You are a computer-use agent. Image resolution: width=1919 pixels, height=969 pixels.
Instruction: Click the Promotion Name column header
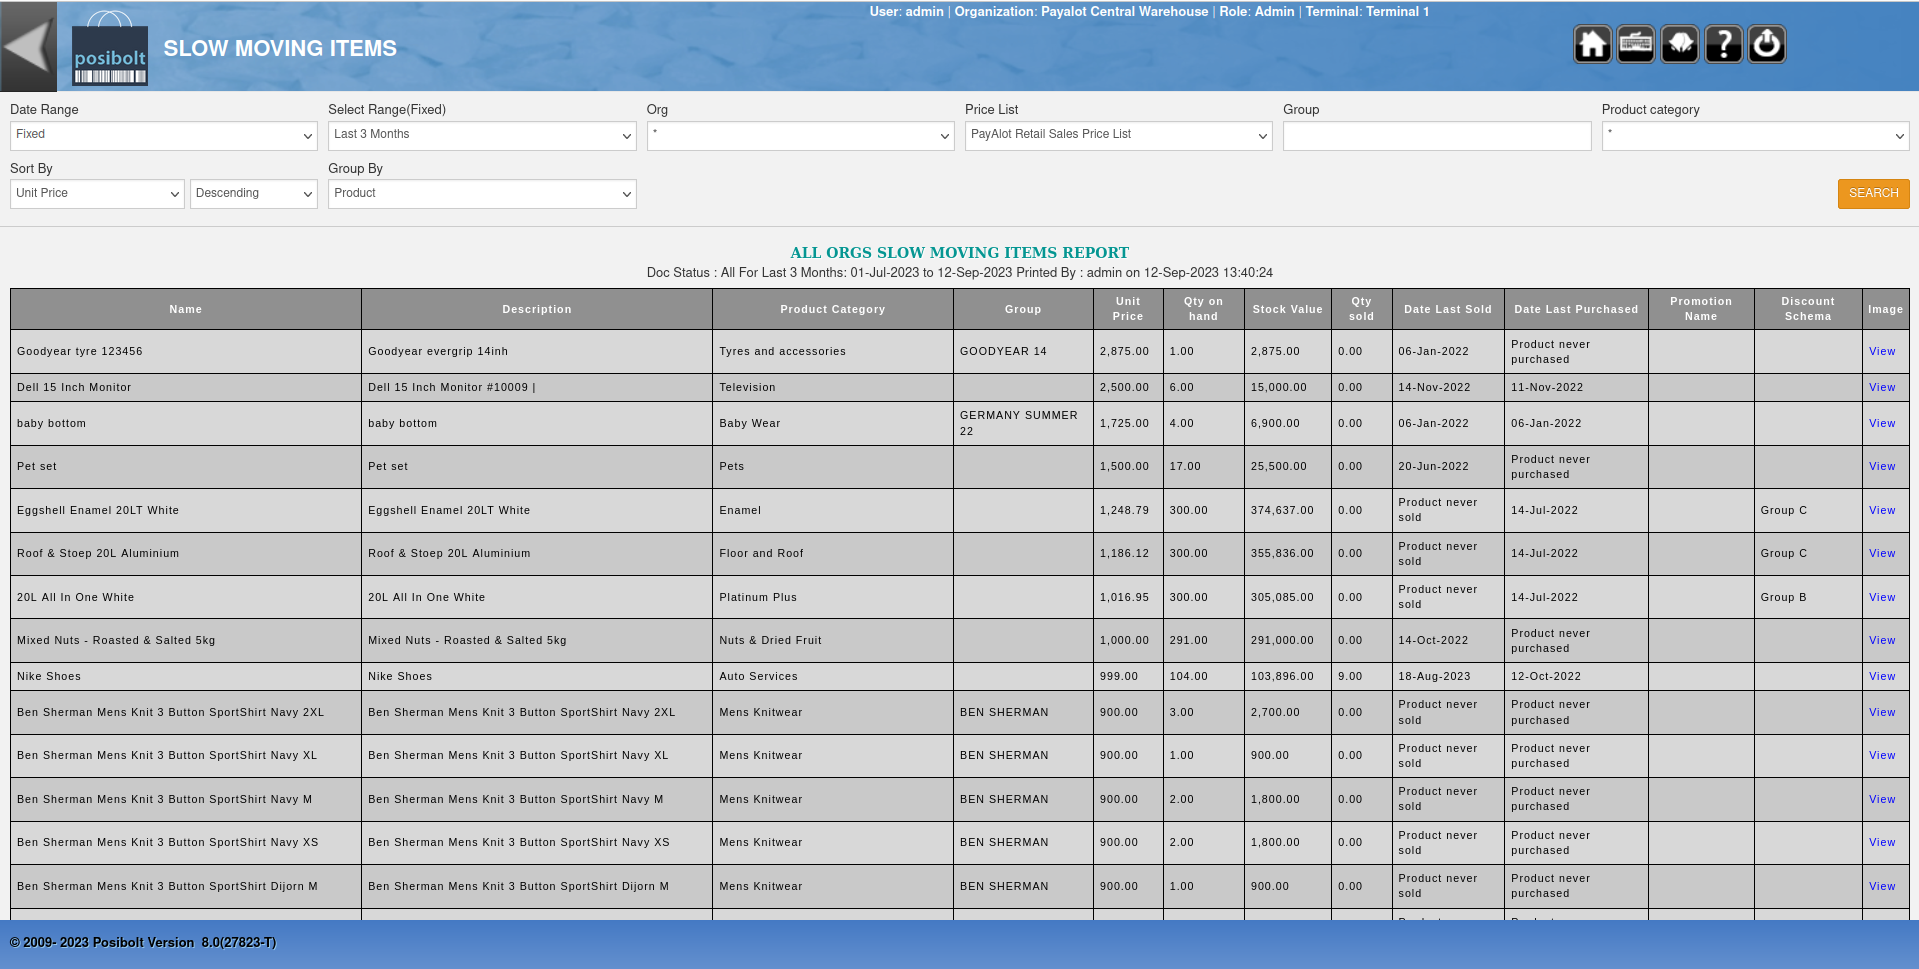(x=1701, y=309)
